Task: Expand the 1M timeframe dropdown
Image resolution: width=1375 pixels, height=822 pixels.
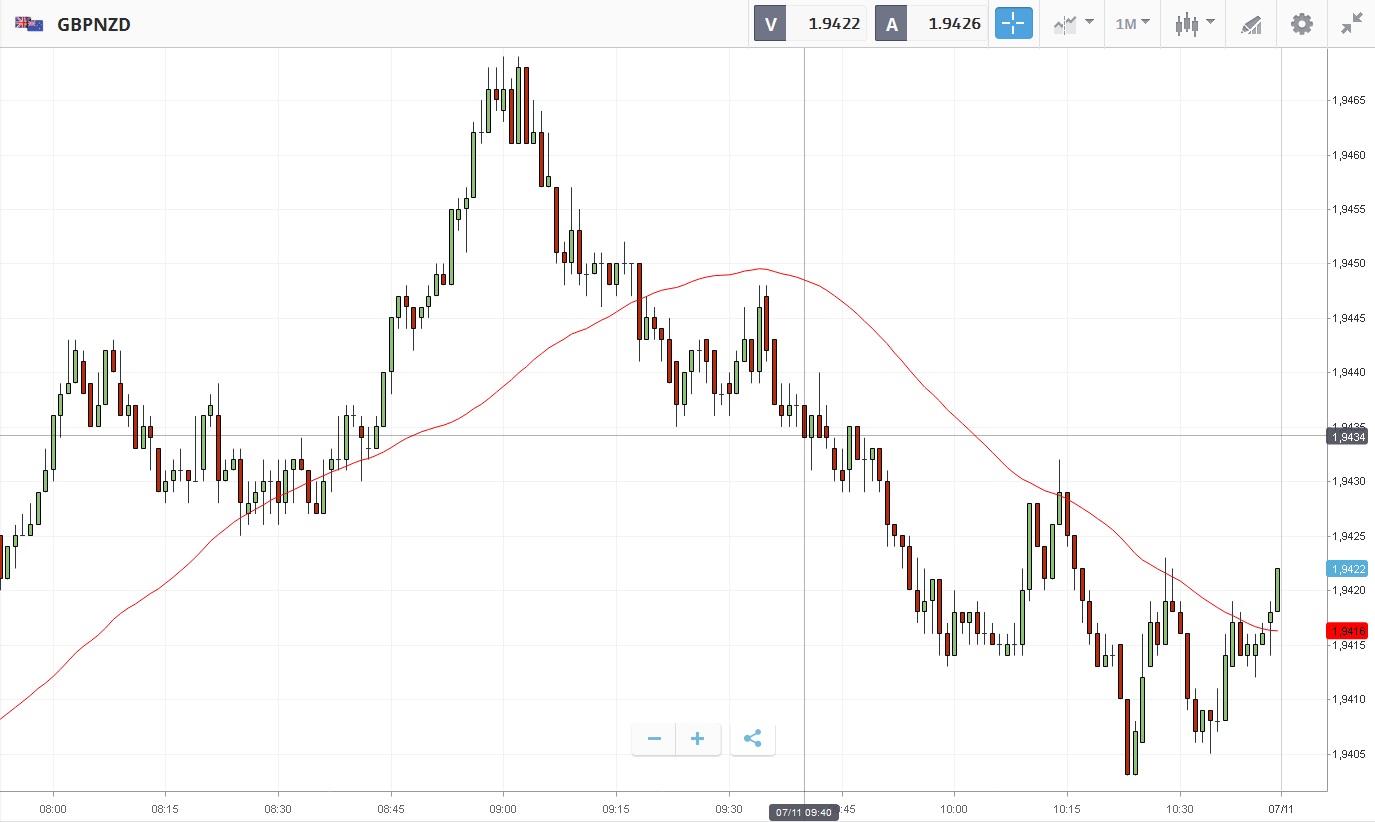Action: (x=1132, y=23)
